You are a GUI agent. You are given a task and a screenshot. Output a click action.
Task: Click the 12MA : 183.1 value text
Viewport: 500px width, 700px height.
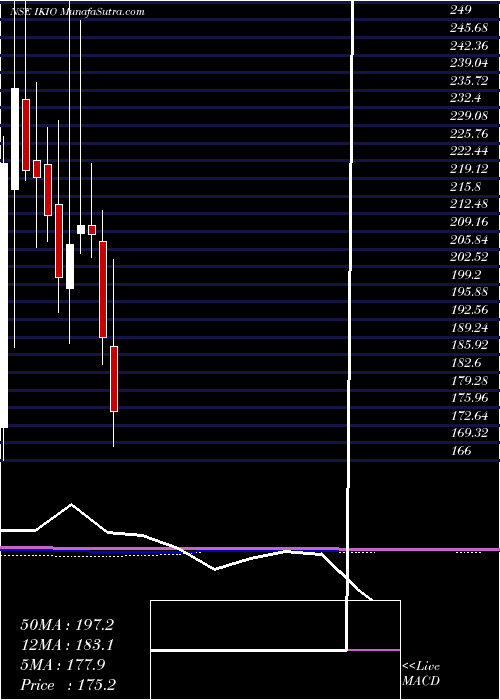pyautogui.click(x=67, y=645)
